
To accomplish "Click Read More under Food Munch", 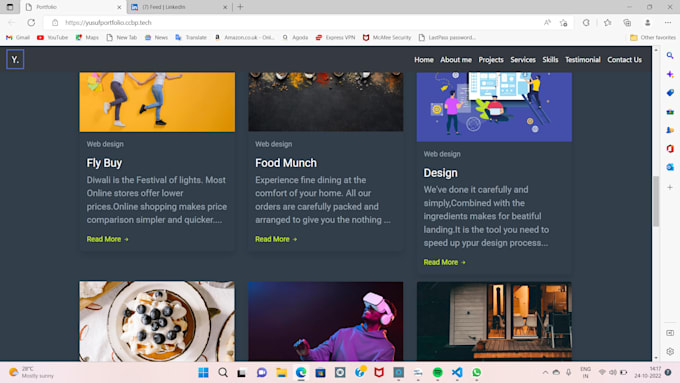I will tap(276, 239).
